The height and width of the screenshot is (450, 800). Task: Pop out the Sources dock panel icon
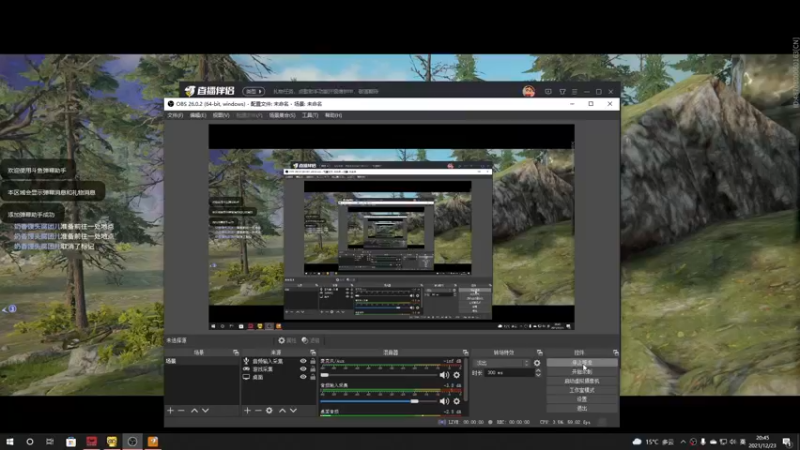(313, 353)
